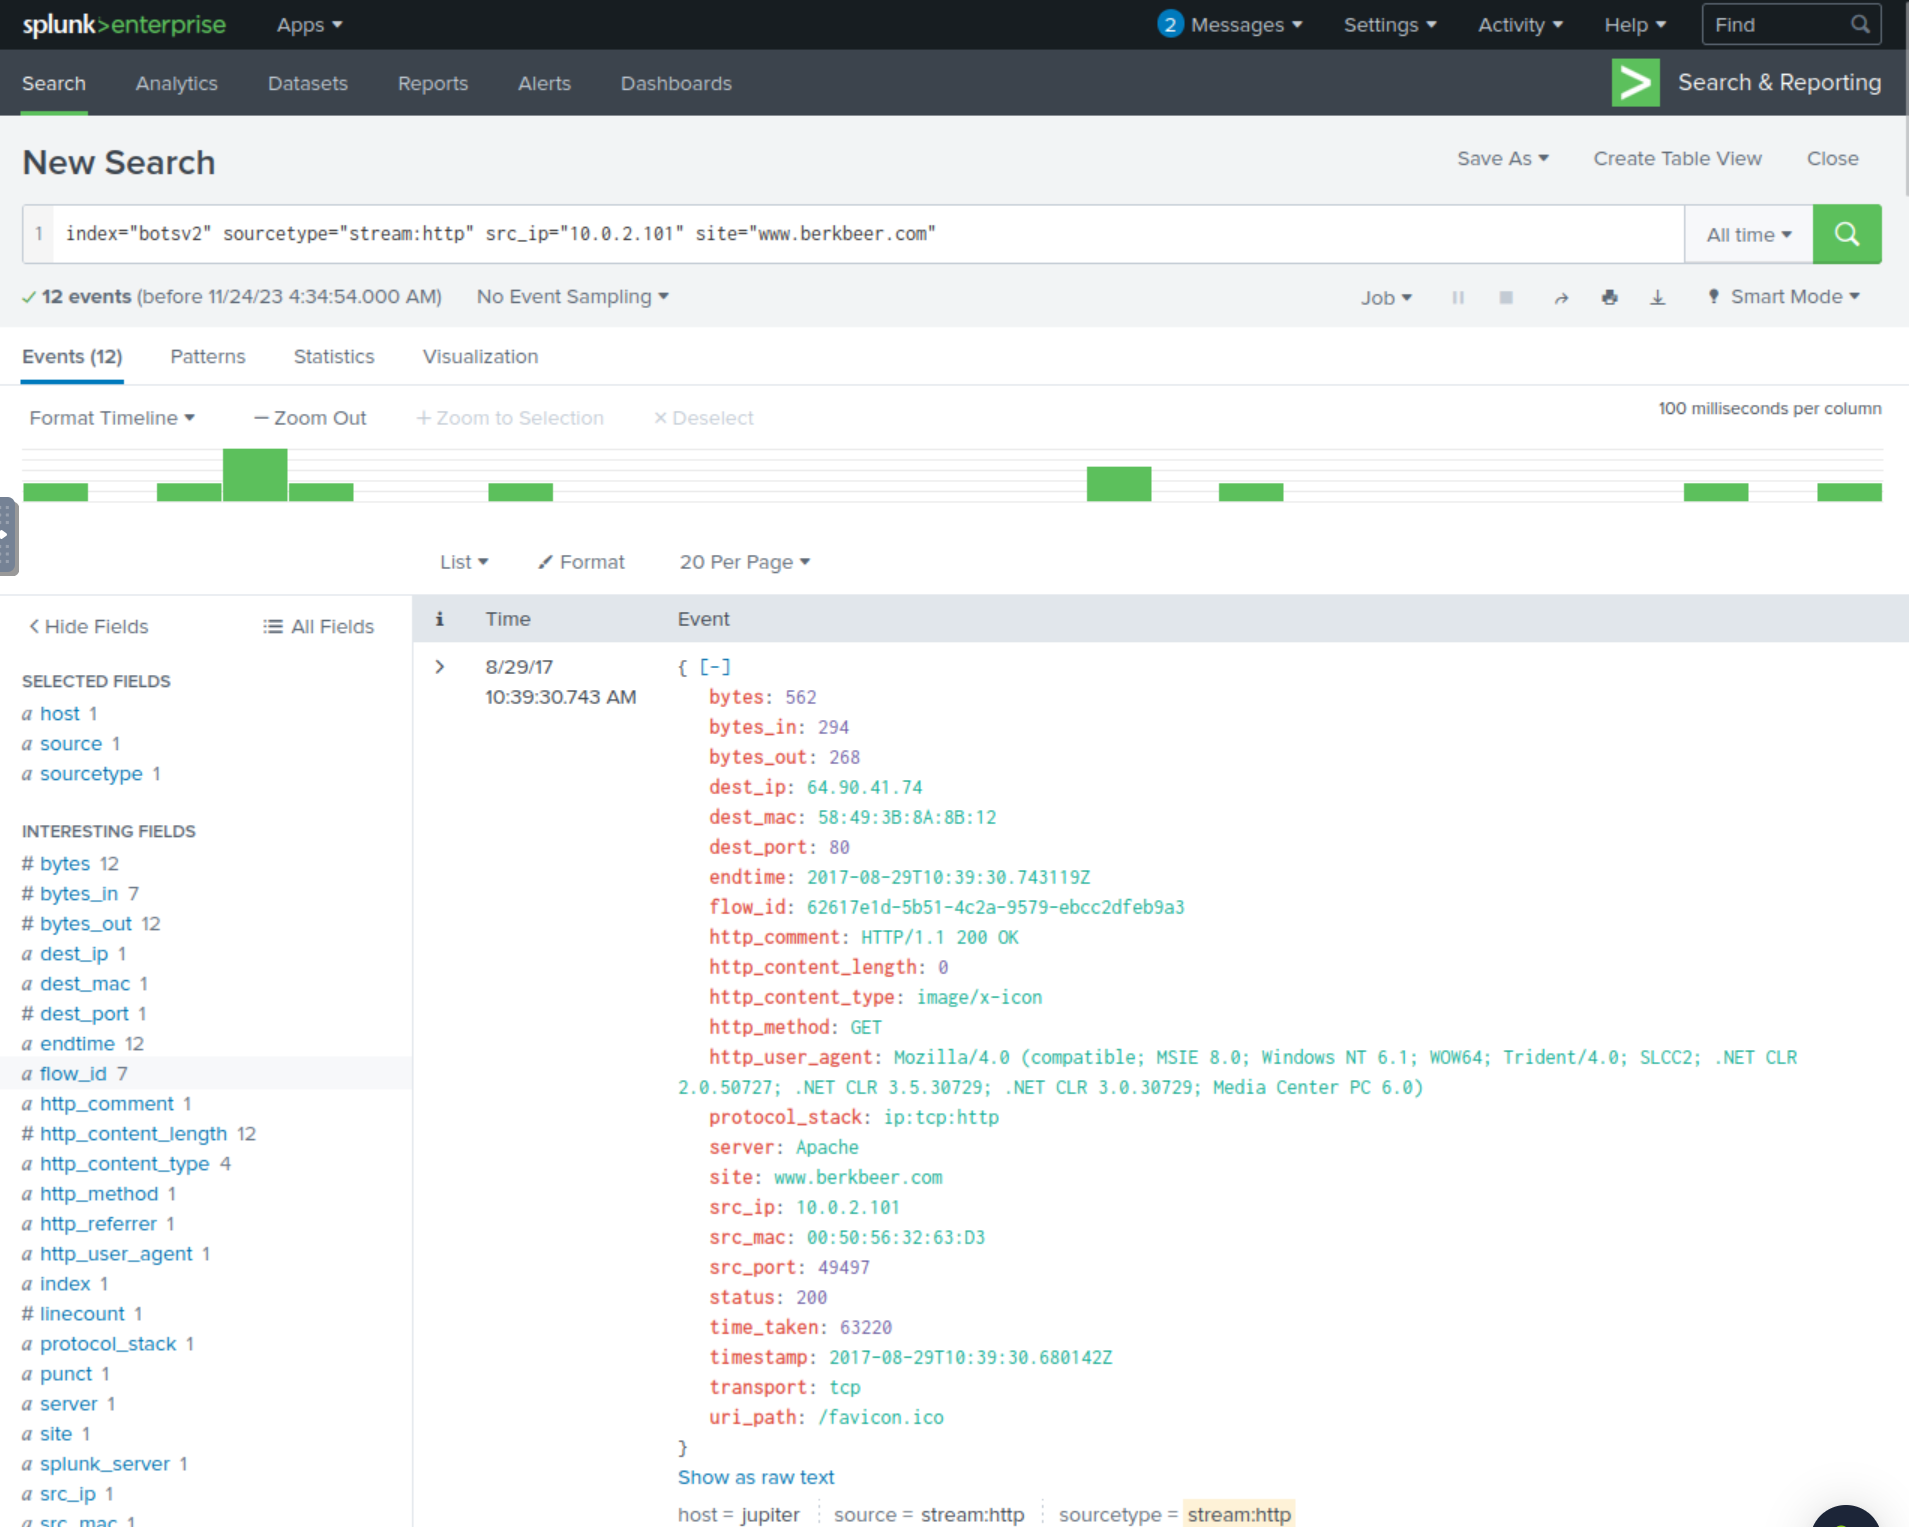
Task: Click the Find magnifier icon
Action: coord(1859,24)
